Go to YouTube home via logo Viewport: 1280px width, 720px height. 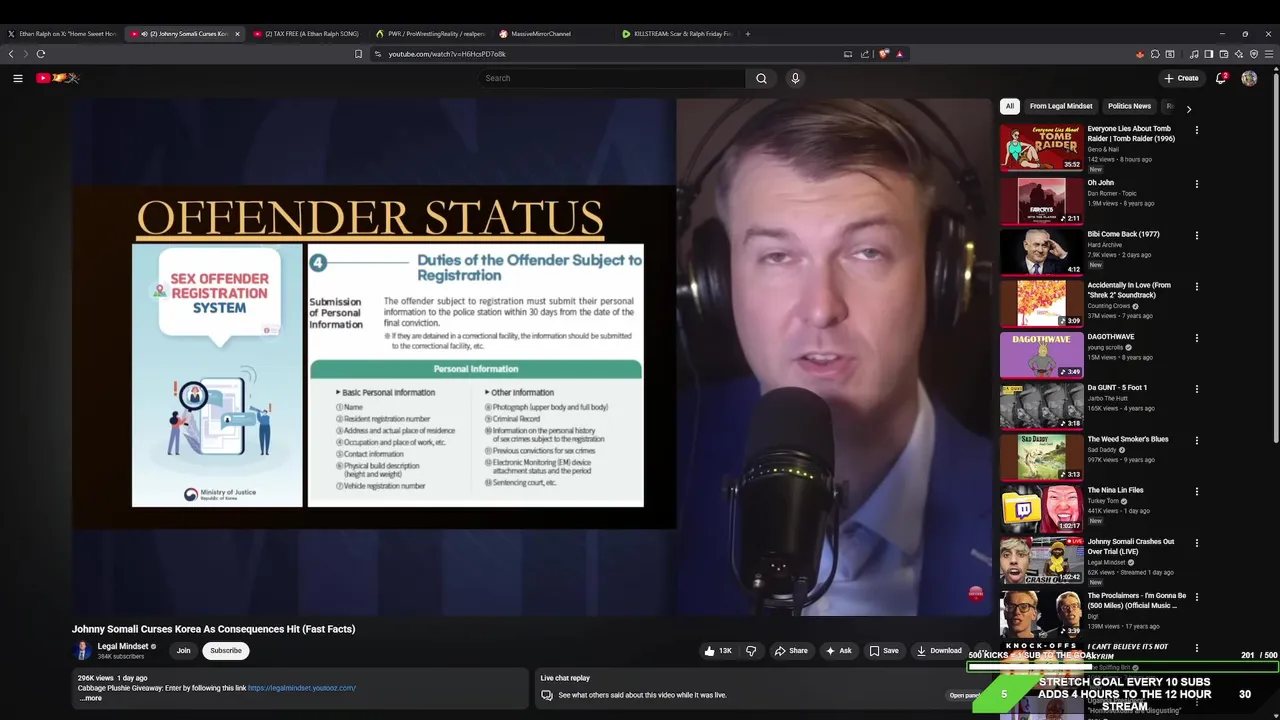click(58, 78)
